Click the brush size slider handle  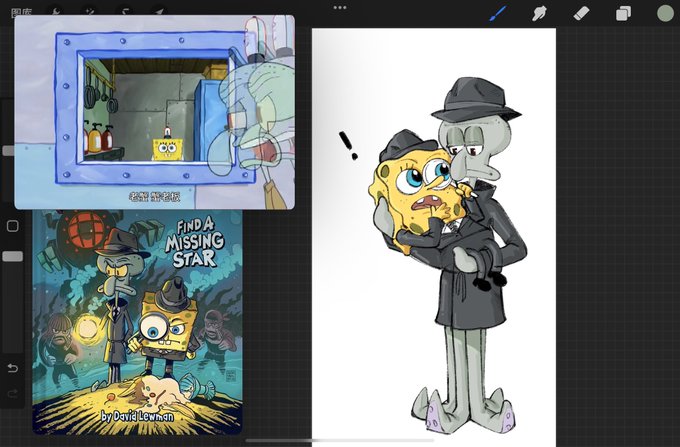click(x=8, y=150)
